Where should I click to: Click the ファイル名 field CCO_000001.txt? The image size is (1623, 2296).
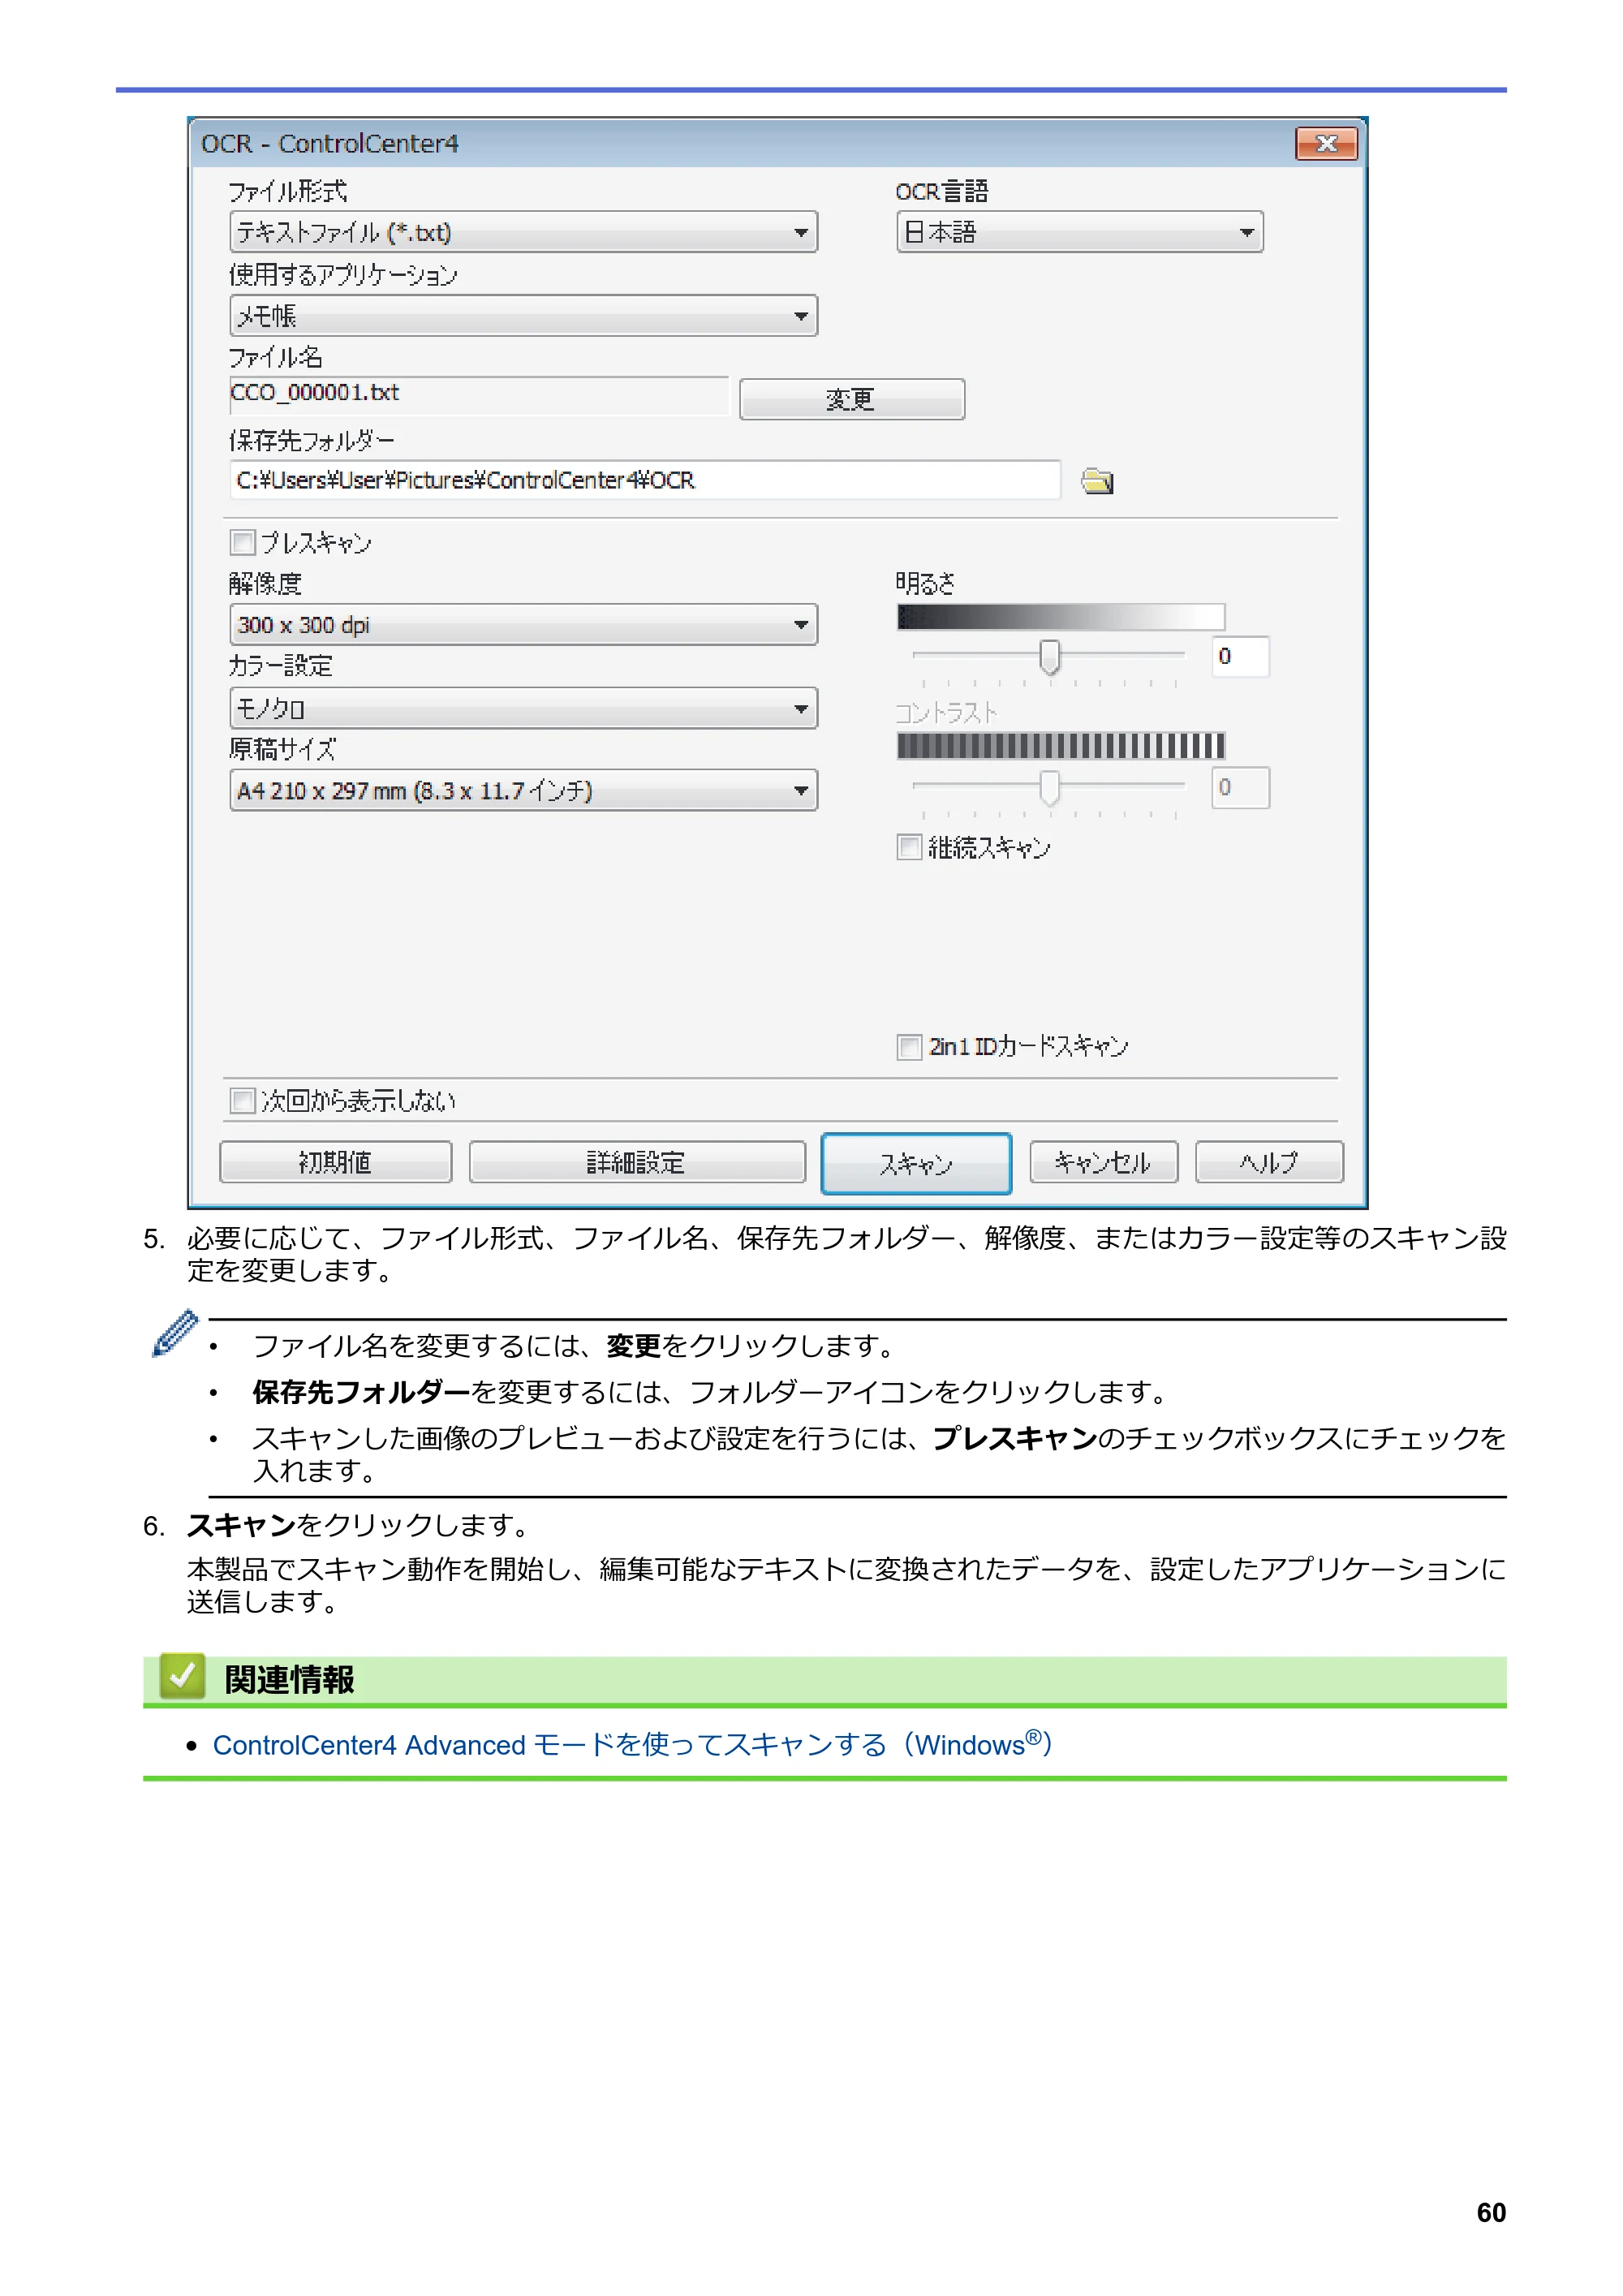coord(479,395)
